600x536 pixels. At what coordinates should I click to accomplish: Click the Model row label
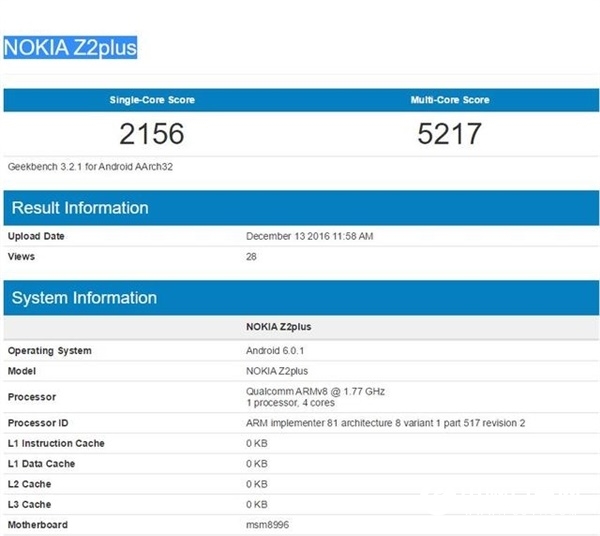[x=22, y=371]
